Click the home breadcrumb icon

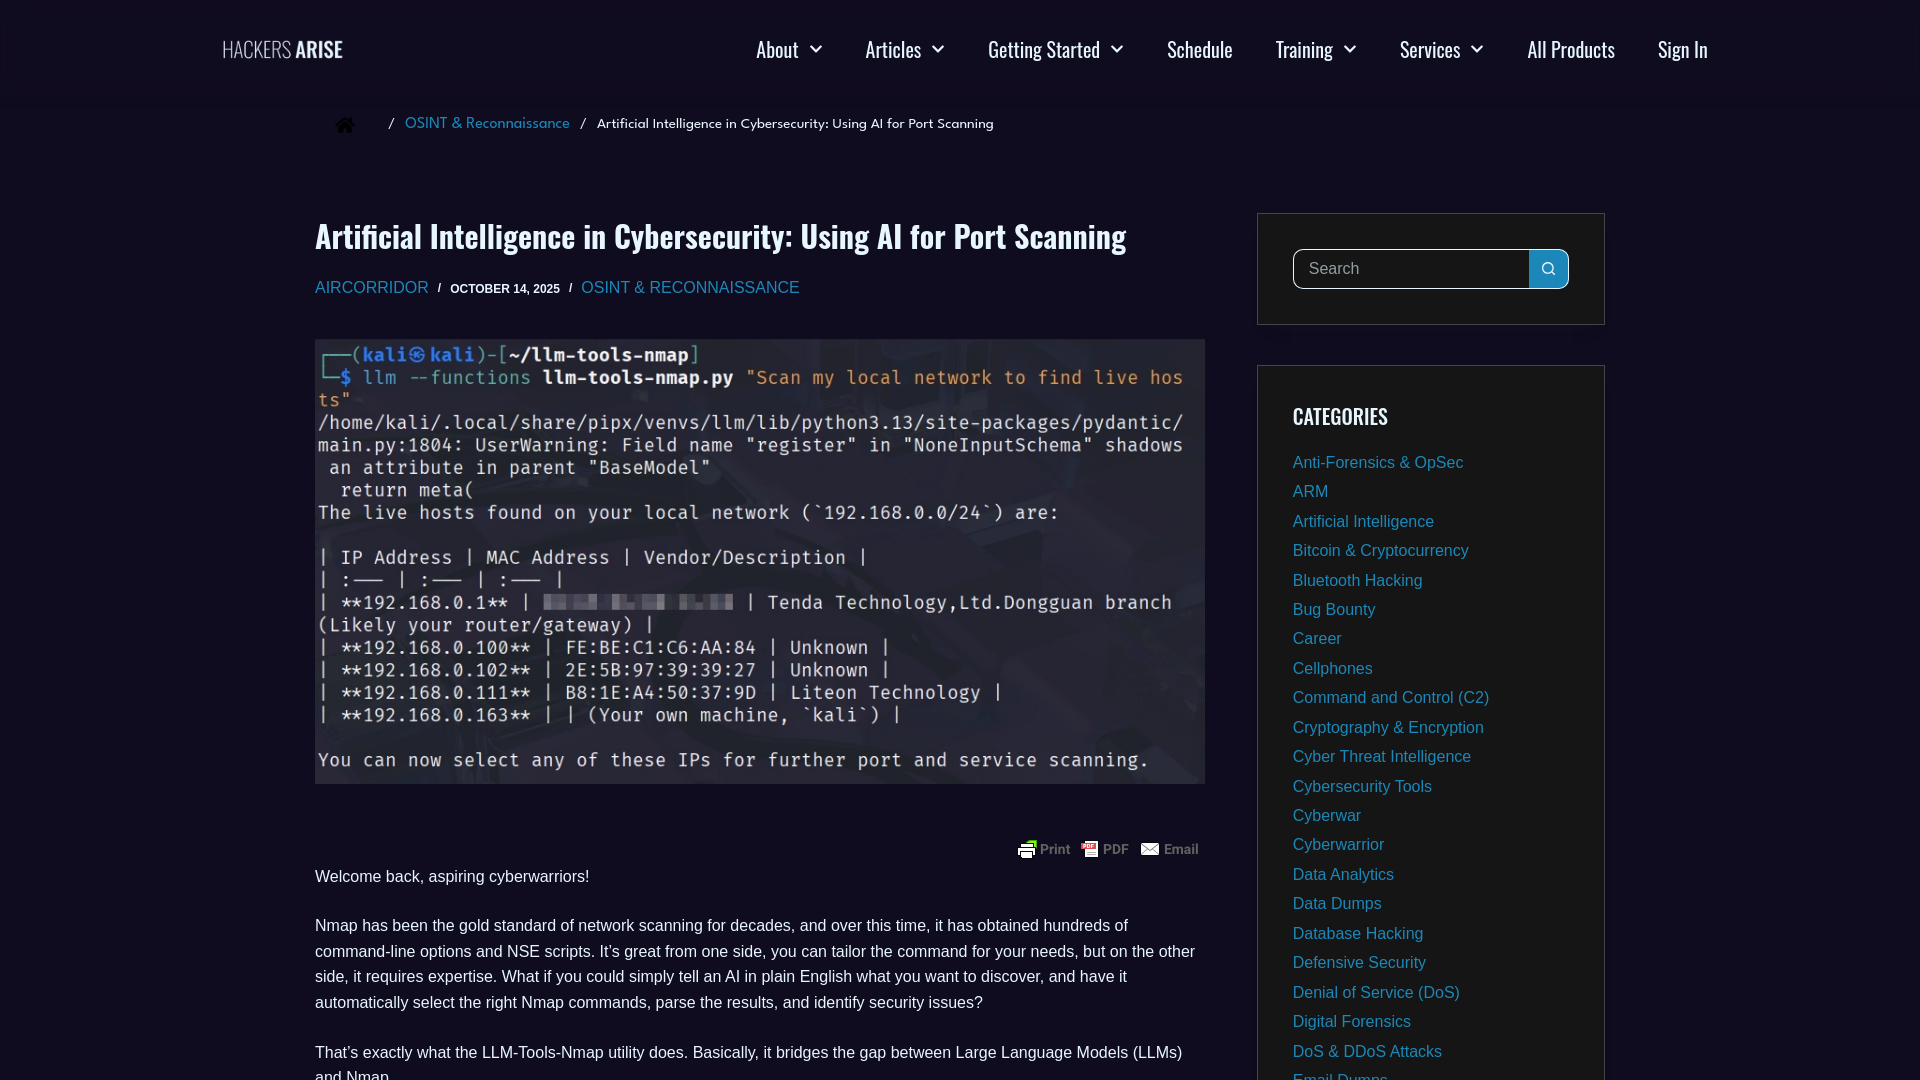pos(344,124)
